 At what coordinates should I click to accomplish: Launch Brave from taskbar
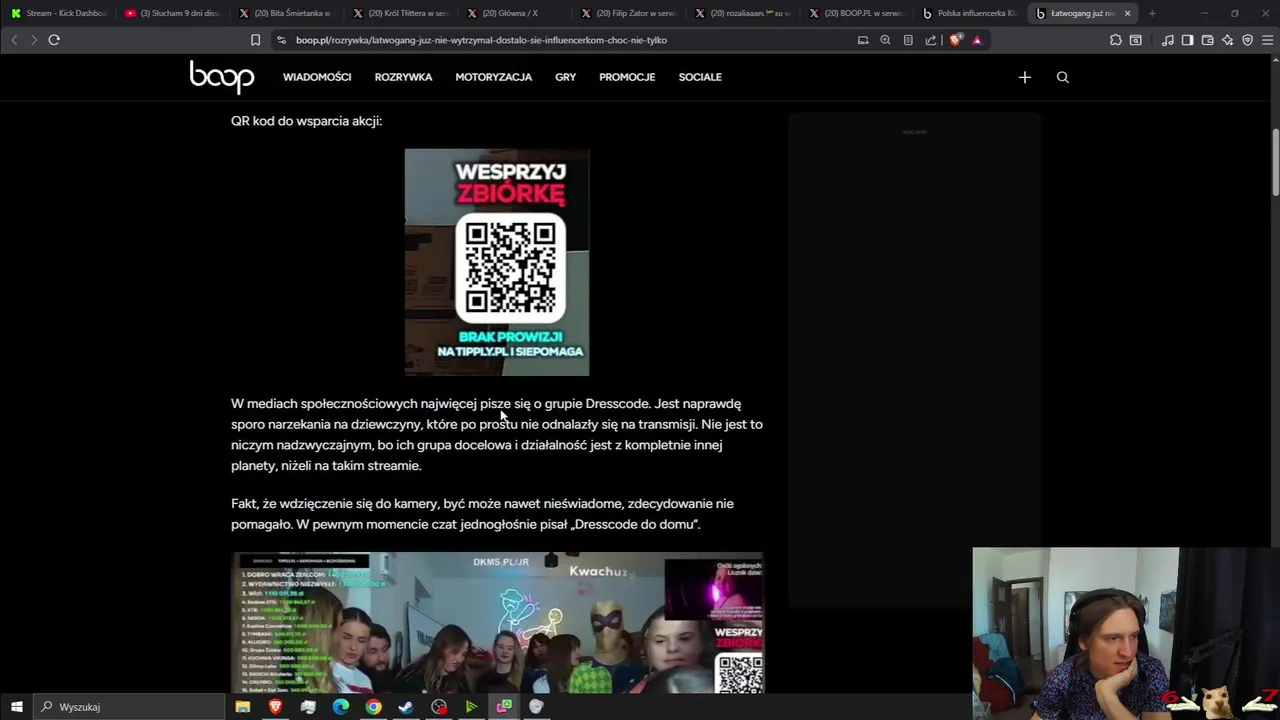pos(275,707)
